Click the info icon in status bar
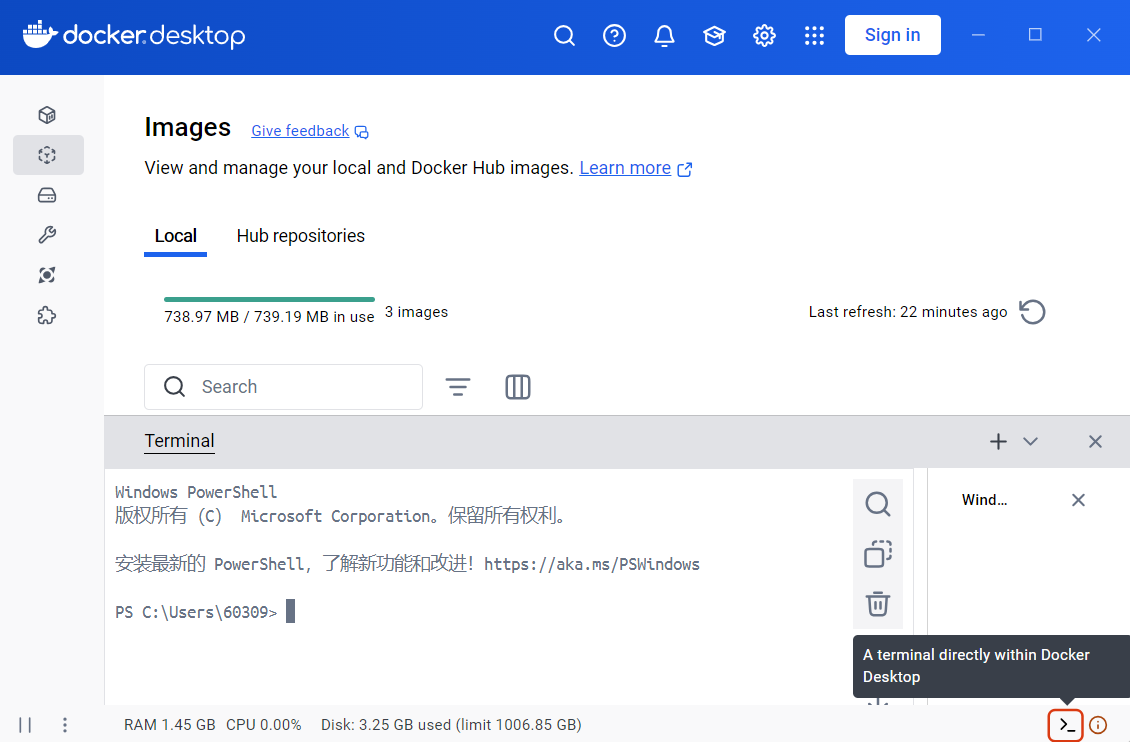The width and height of the screenshot is (1130, 742). [1098, 725]
